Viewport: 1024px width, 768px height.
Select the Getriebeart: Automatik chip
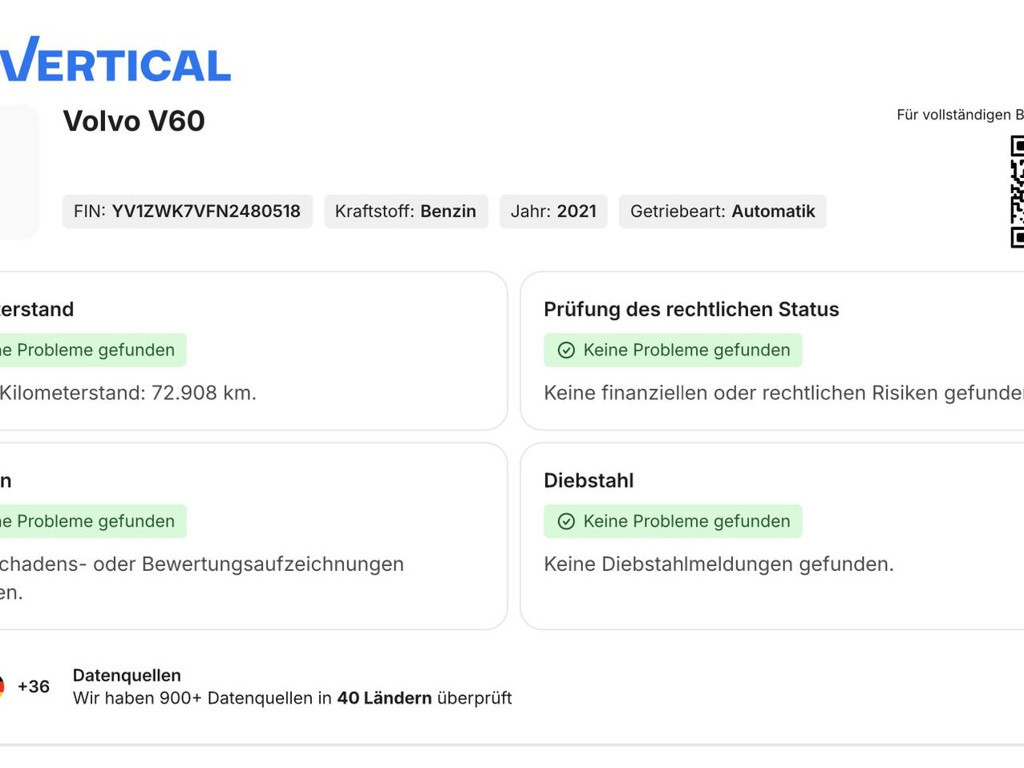(x=722, y=211)
